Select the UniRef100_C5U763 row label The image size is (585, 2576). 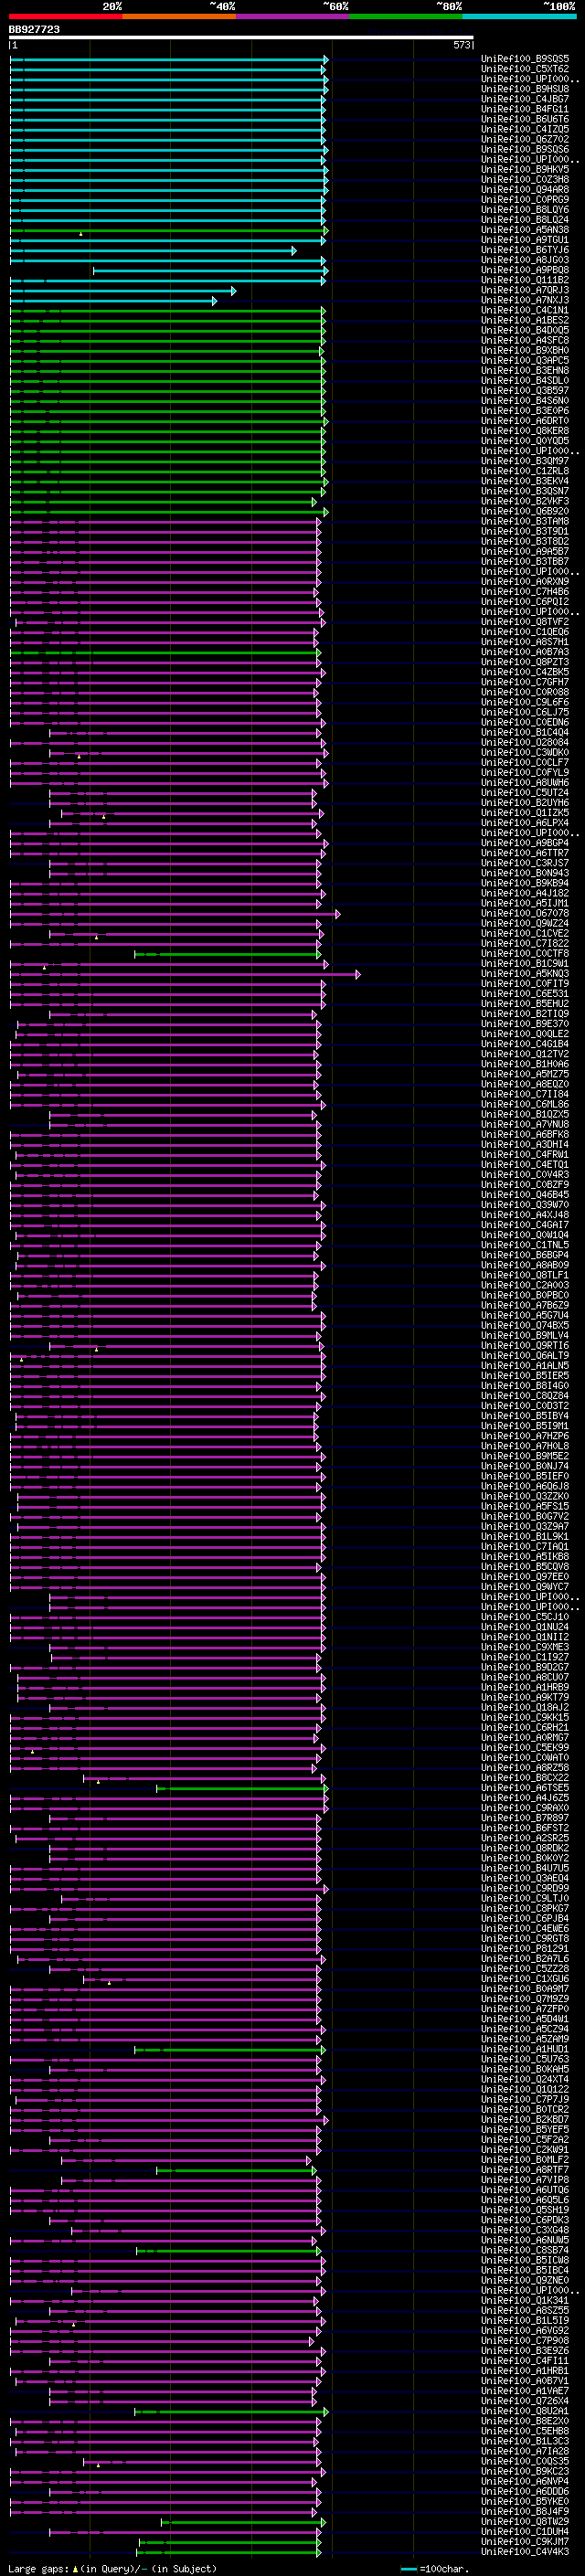(x=525, y=2059)
